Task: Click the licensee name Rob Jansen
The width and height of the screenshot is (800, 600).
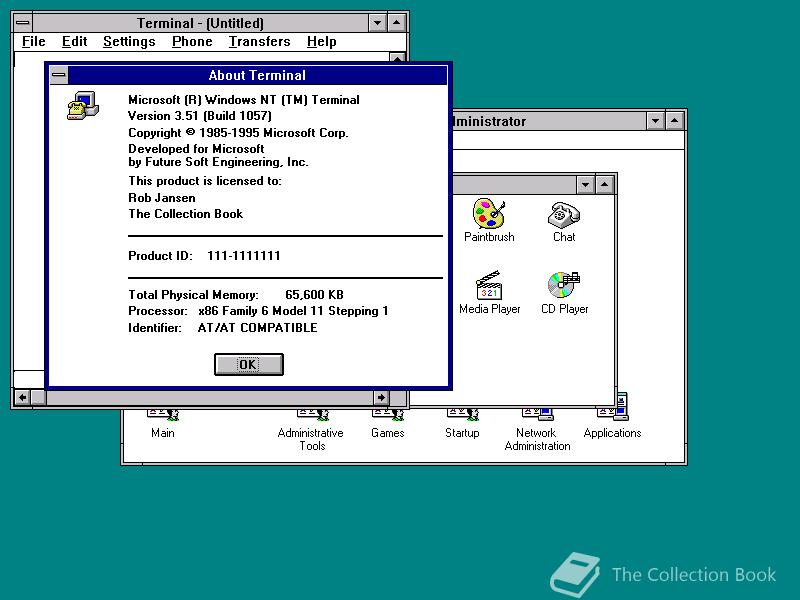Action: click(162, 197)
